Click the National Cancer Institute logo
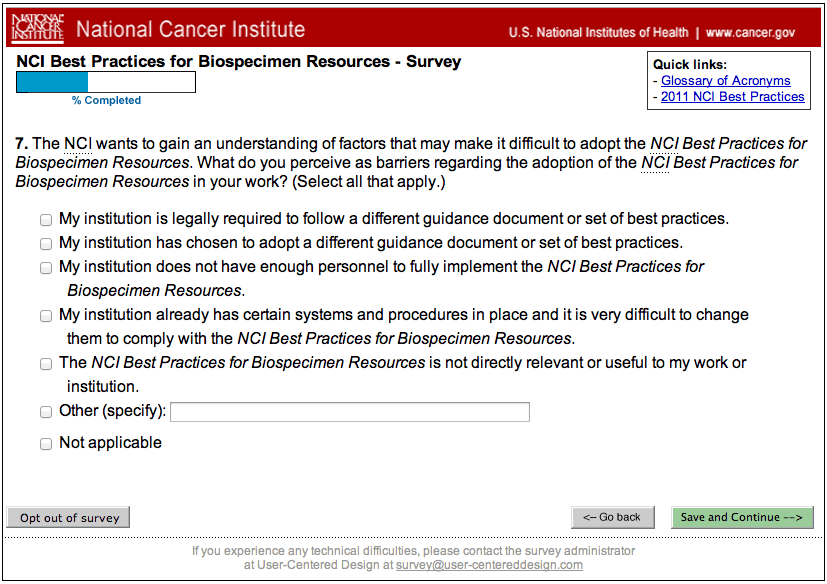 pos(37,28)
